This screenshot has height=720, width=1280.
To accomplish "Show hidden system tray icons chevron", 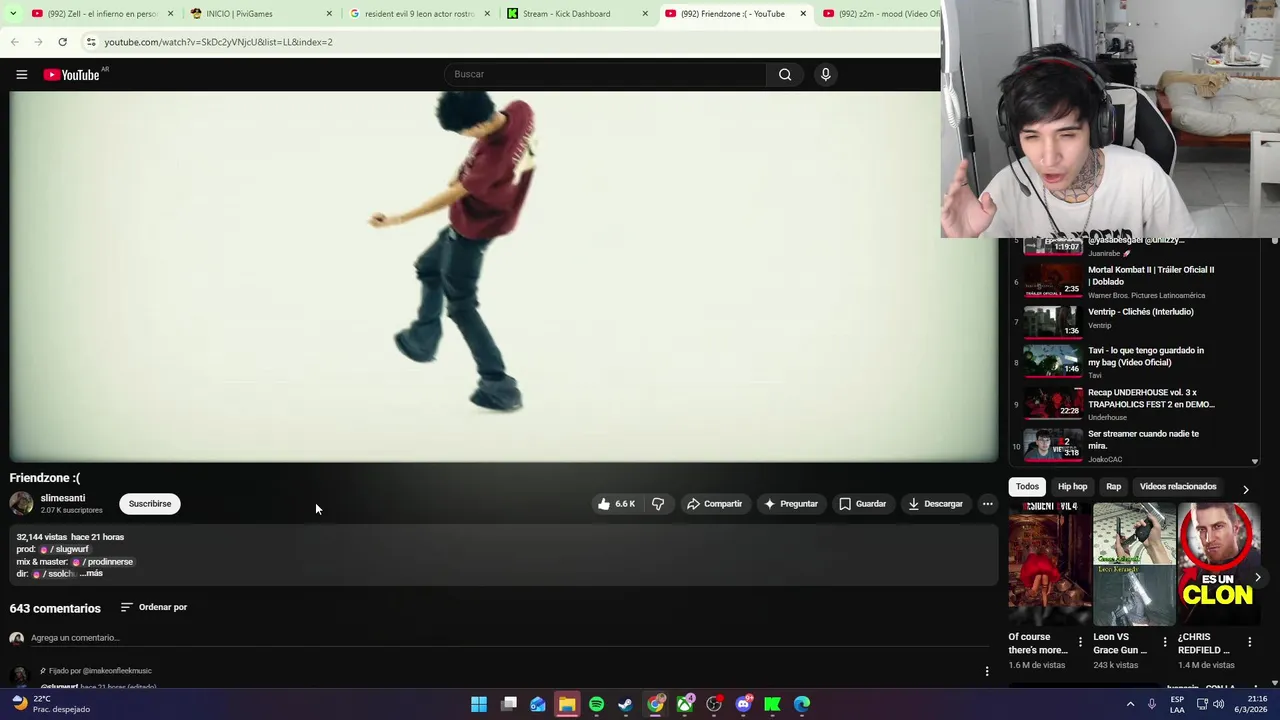I will 1131,704.
